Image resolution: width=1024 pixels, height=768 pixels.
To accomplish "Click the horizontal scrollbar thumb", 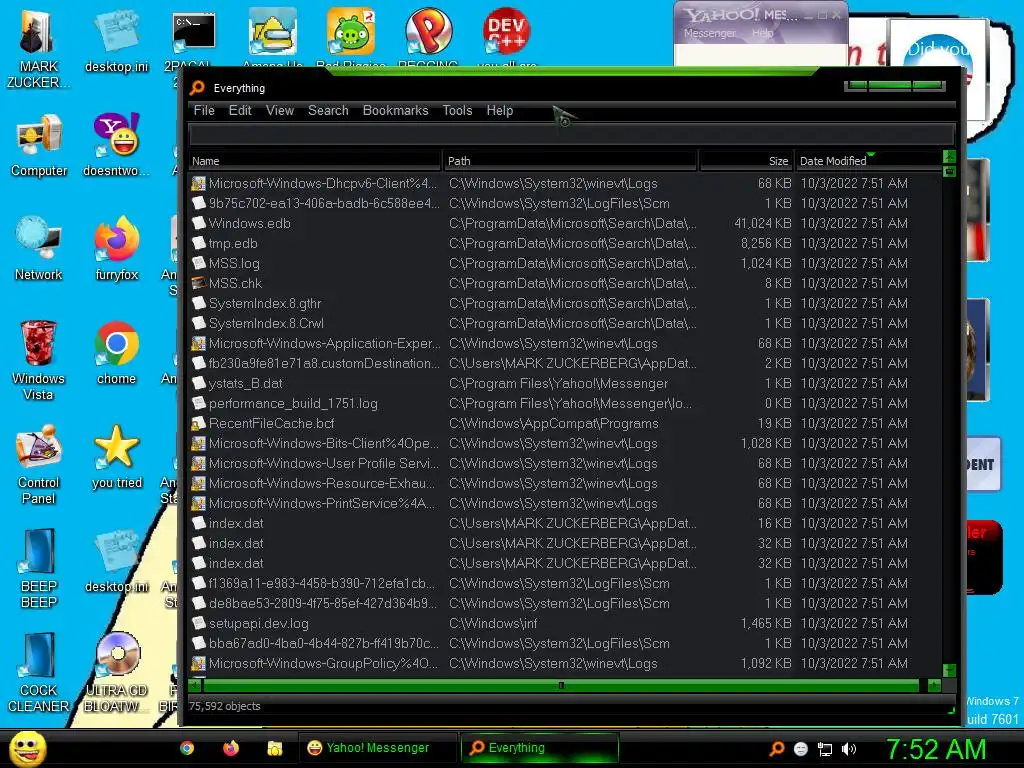I will [x=561, y=686].
